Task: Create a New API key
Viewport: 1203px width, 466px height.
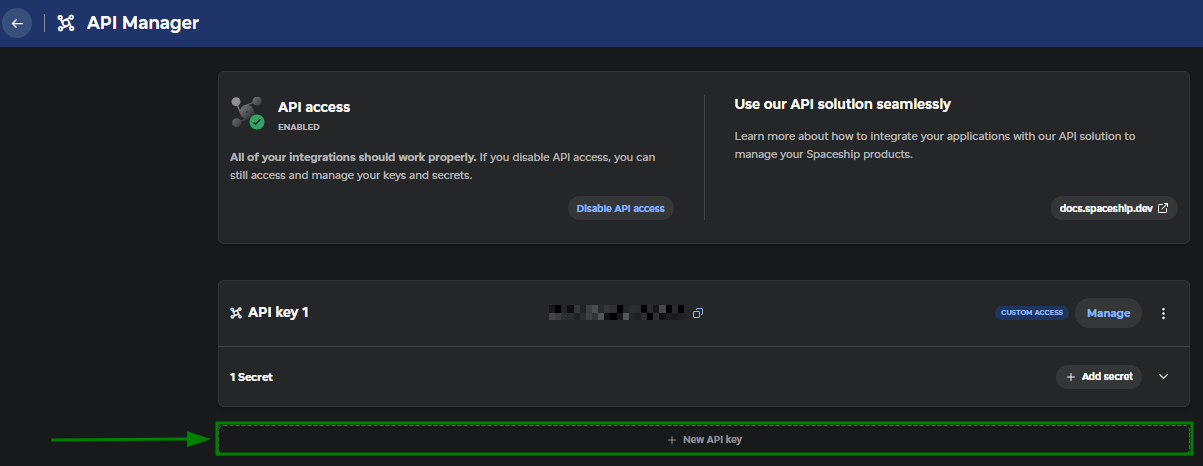Action: [704, 439]
